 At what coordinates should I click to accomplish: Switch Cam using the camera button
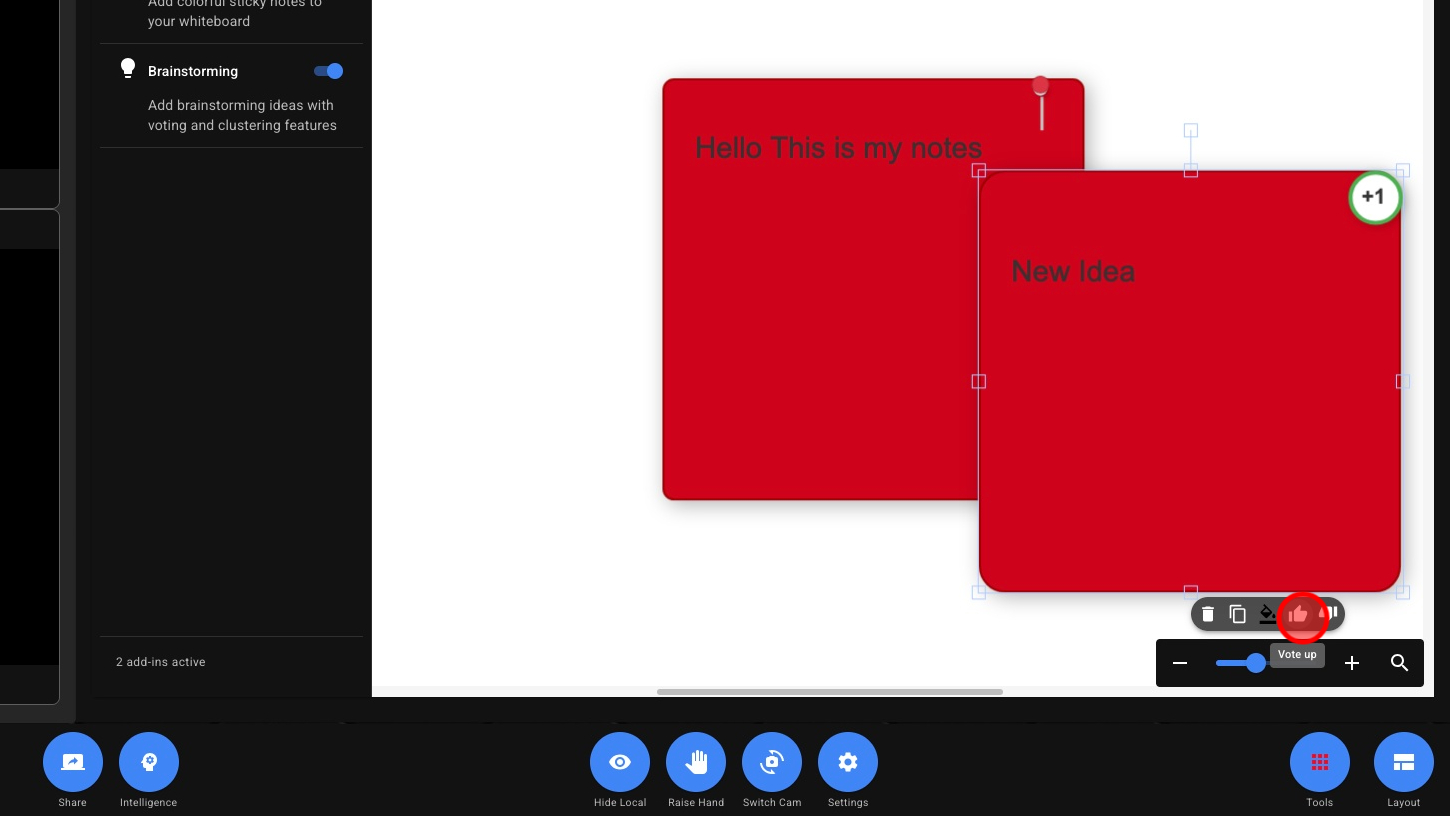coord(772,762)
